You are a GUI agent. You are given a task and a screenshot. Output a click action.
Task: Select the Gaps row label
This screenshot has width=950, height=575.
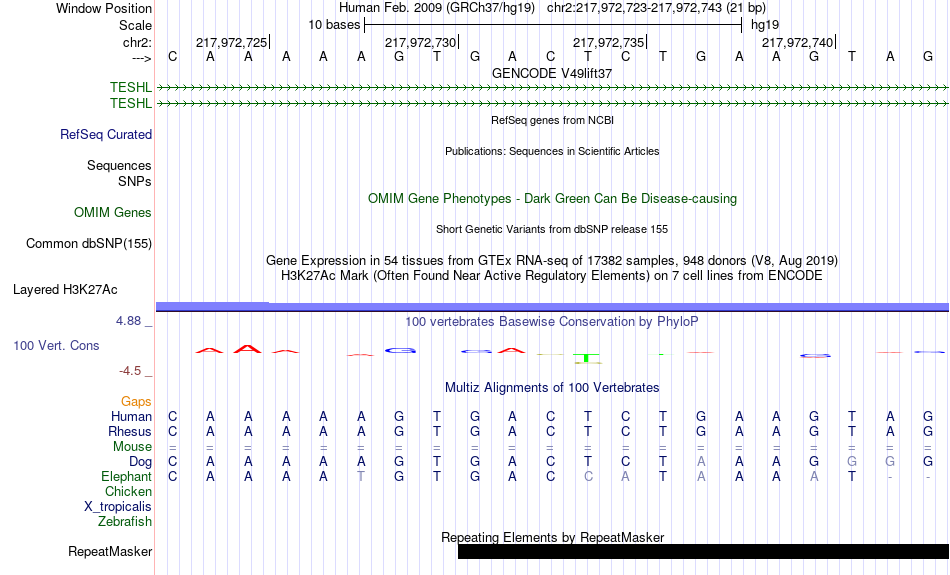[x=136, y=401]
